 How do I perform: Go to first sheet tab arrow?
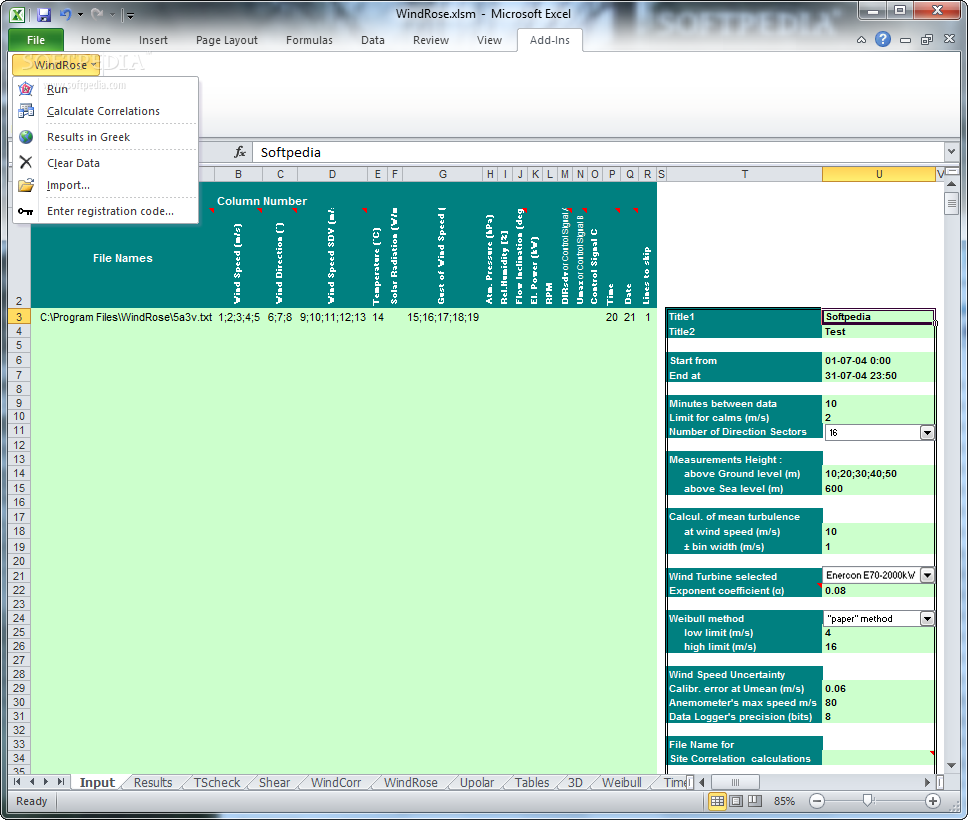(17, 782)
